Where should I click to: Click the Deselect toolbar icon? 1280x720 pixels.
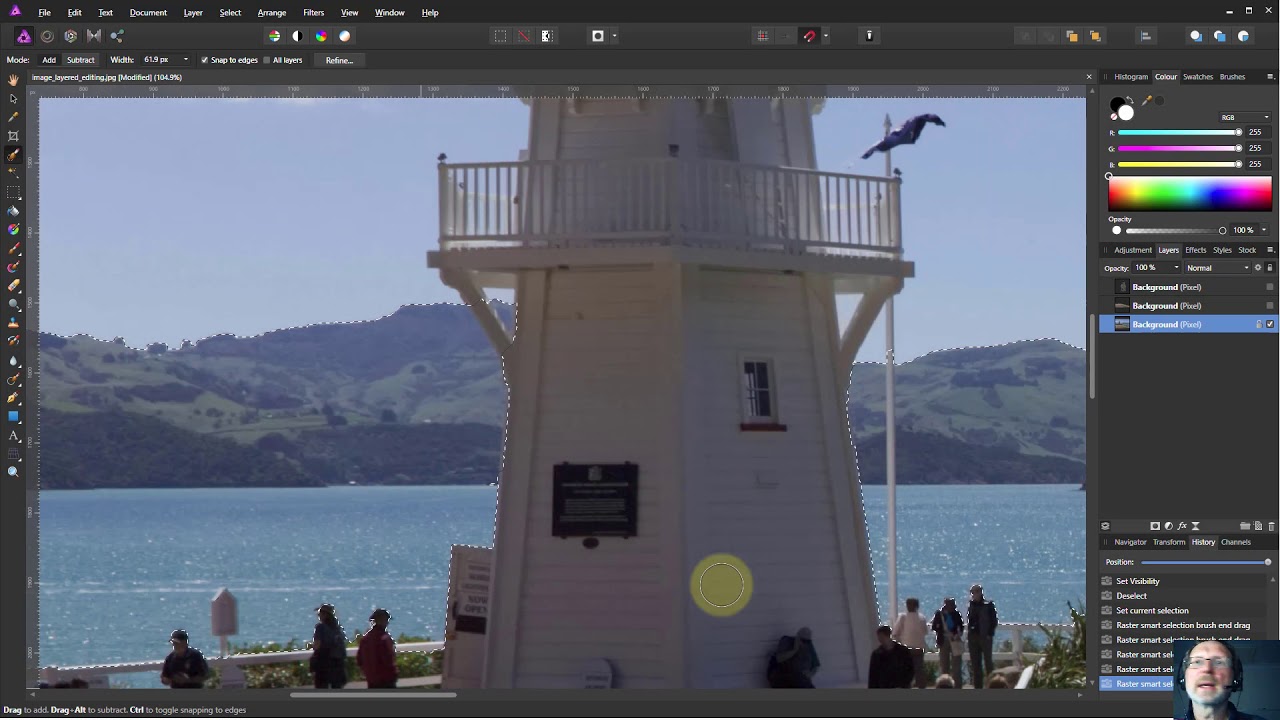click(x=523, y=36)
